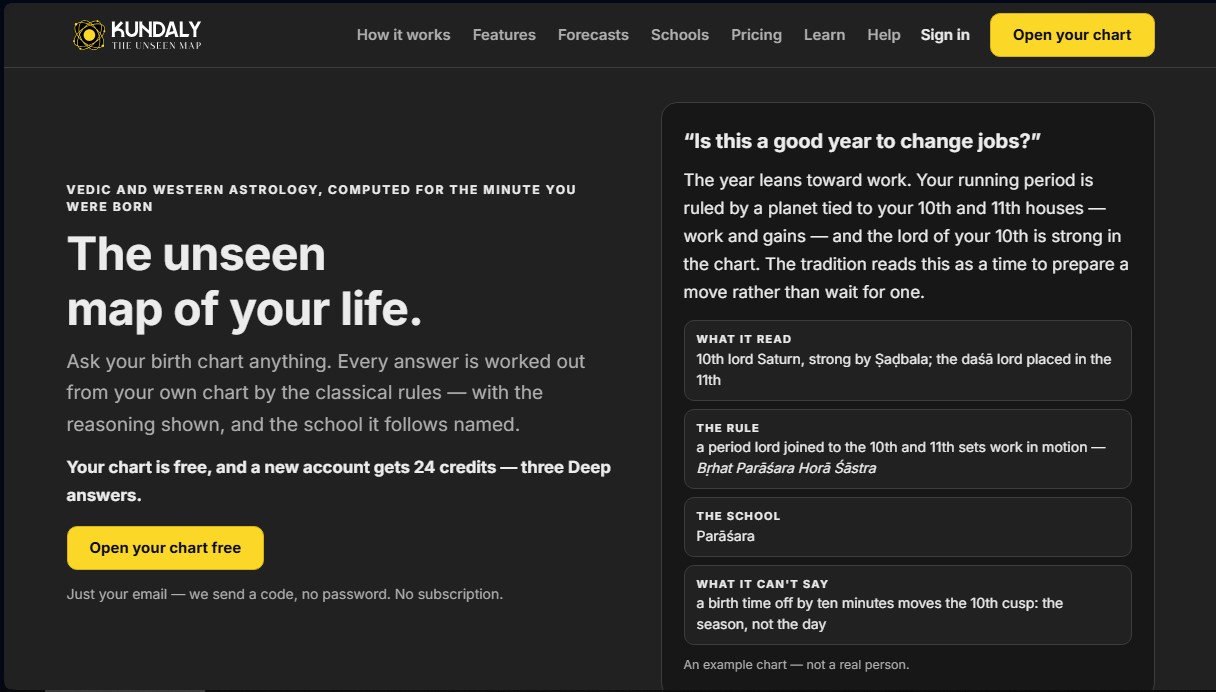Click the Bṛhat Parāśara Horā Śāstra citation

[786, 468]
